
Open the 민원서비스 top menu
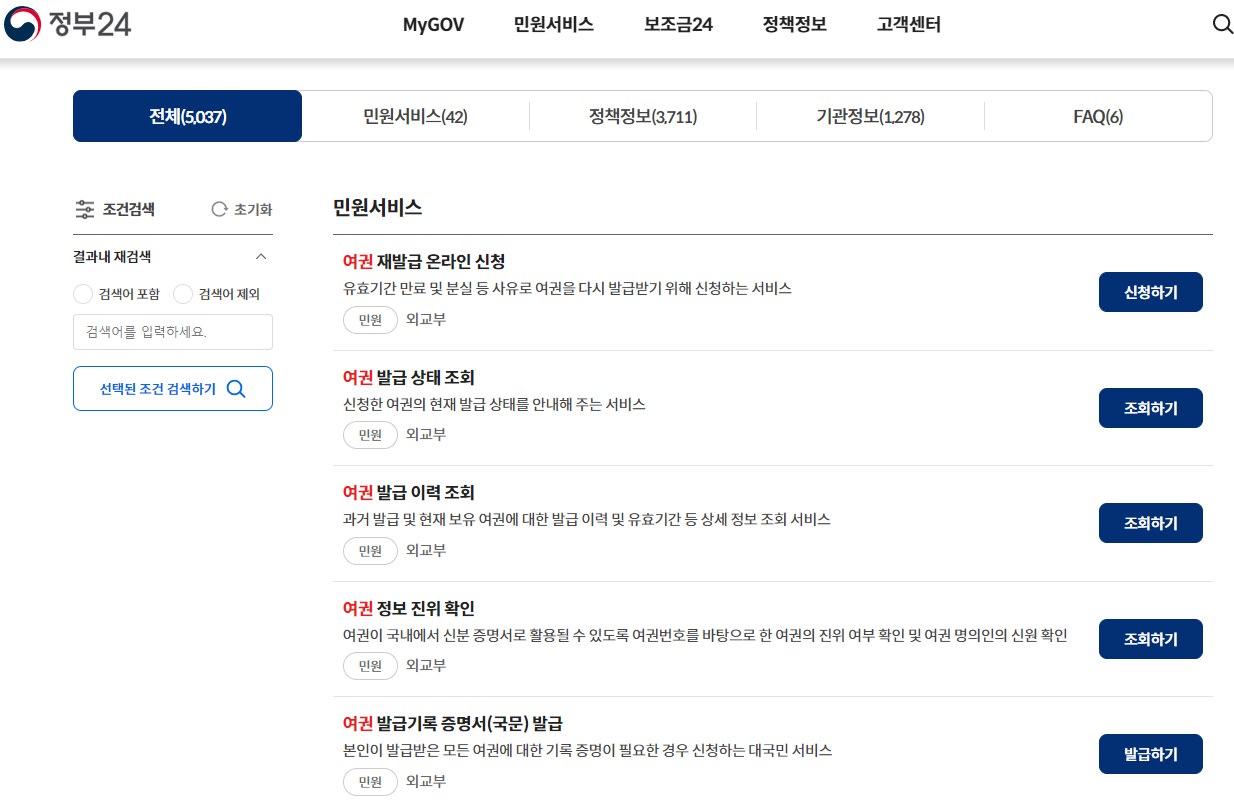(x=554, y=25)
